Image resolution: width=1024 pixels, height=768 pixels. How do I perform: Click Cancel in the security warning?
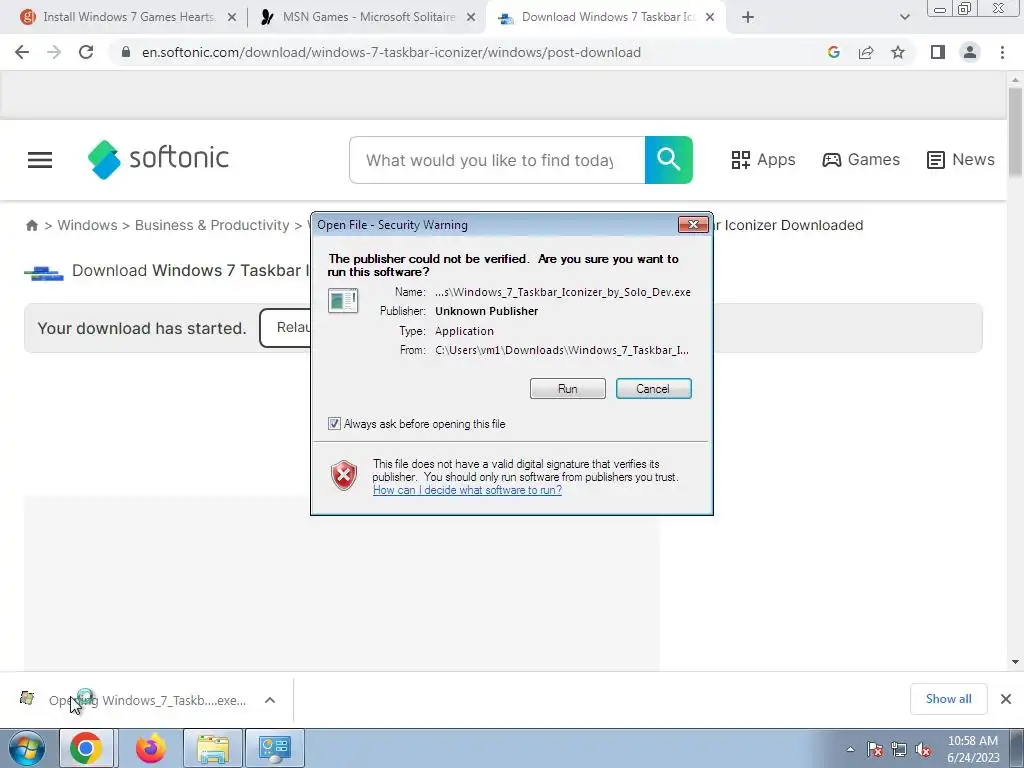tap(653, 389)
